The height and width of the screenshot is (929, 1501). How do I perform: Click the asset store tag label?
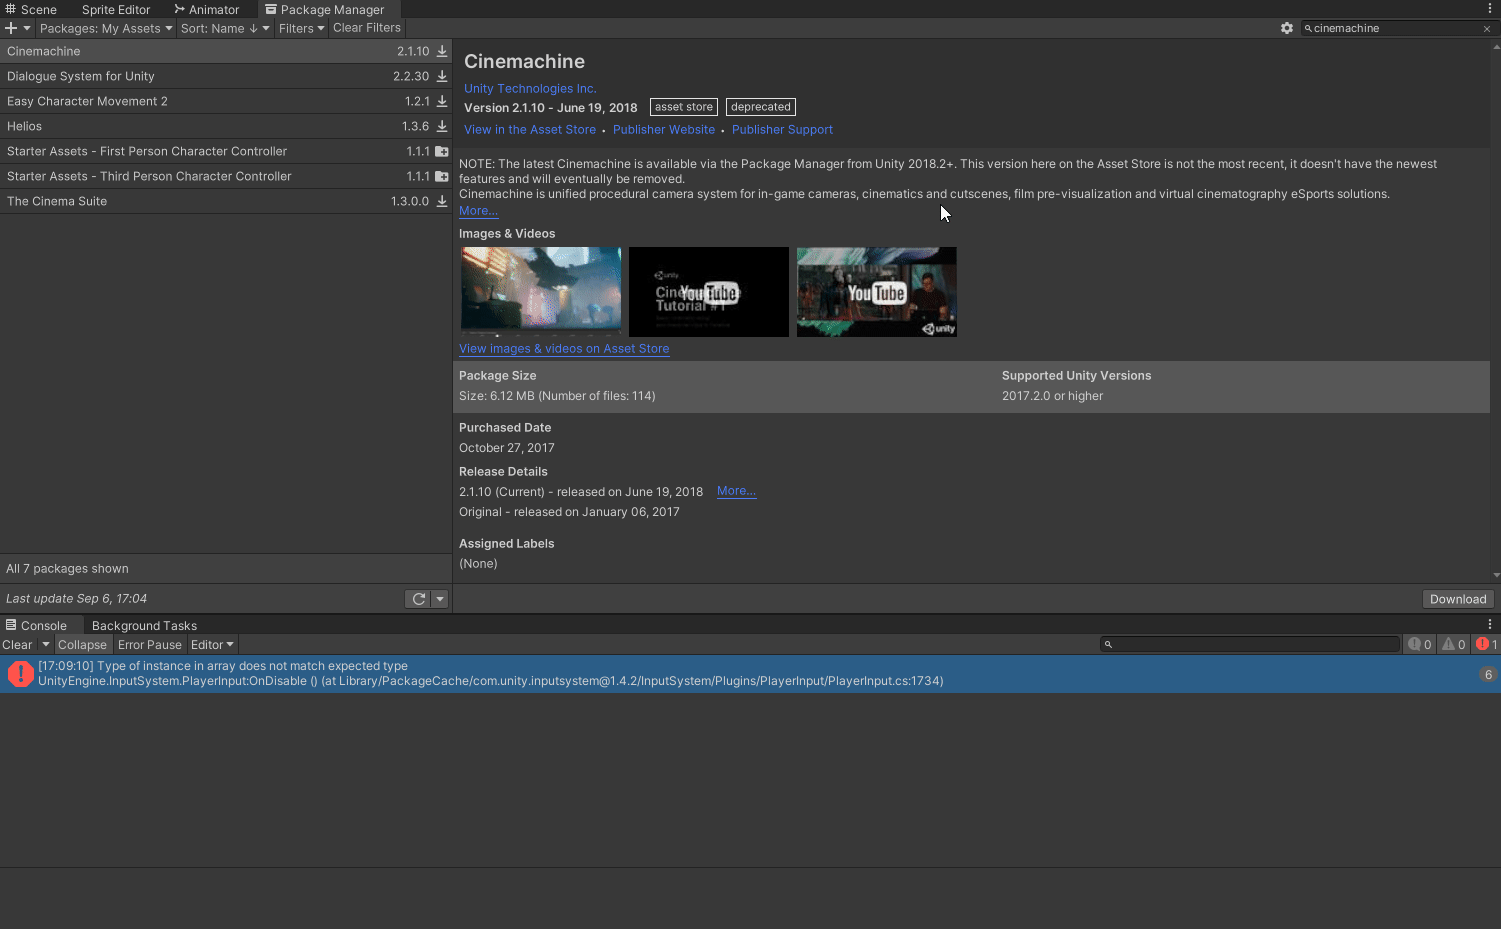point(684,107)
